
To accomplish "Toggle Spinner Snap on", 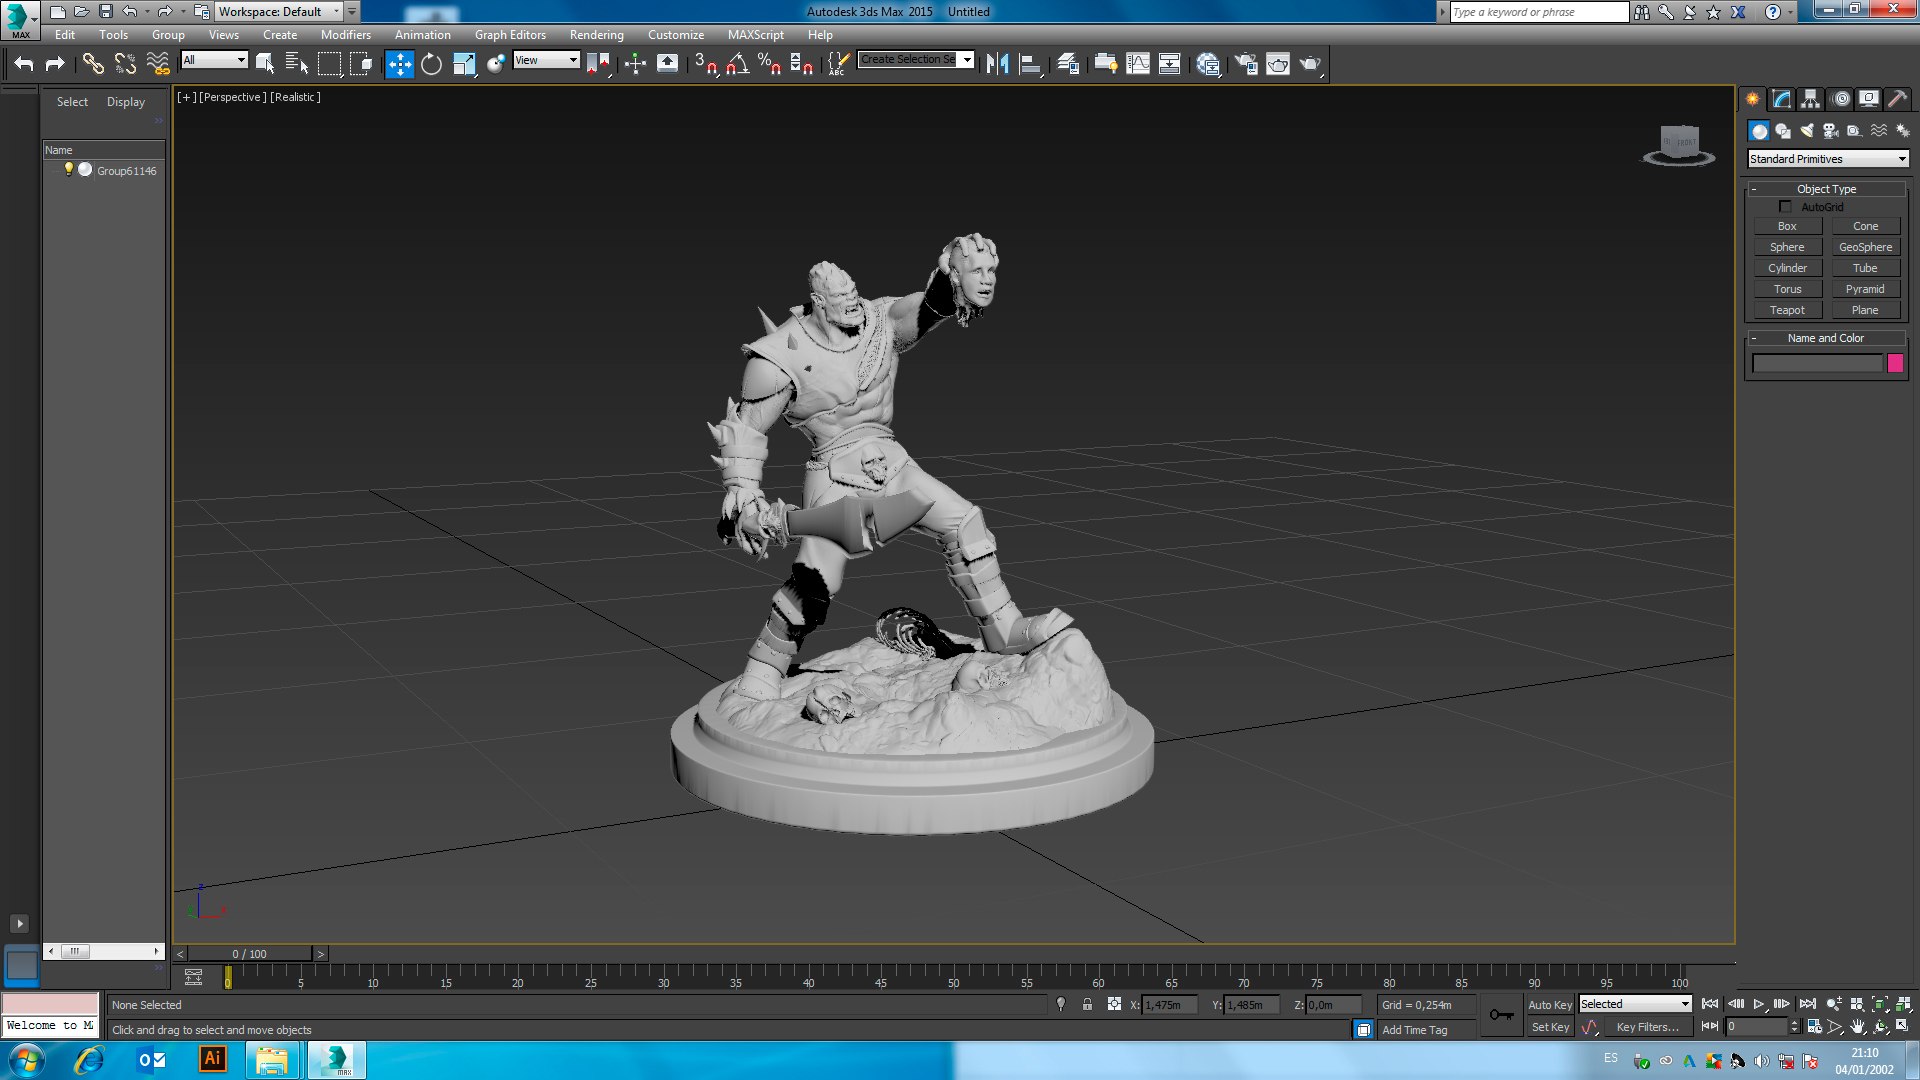I will [x=801, y=64].
